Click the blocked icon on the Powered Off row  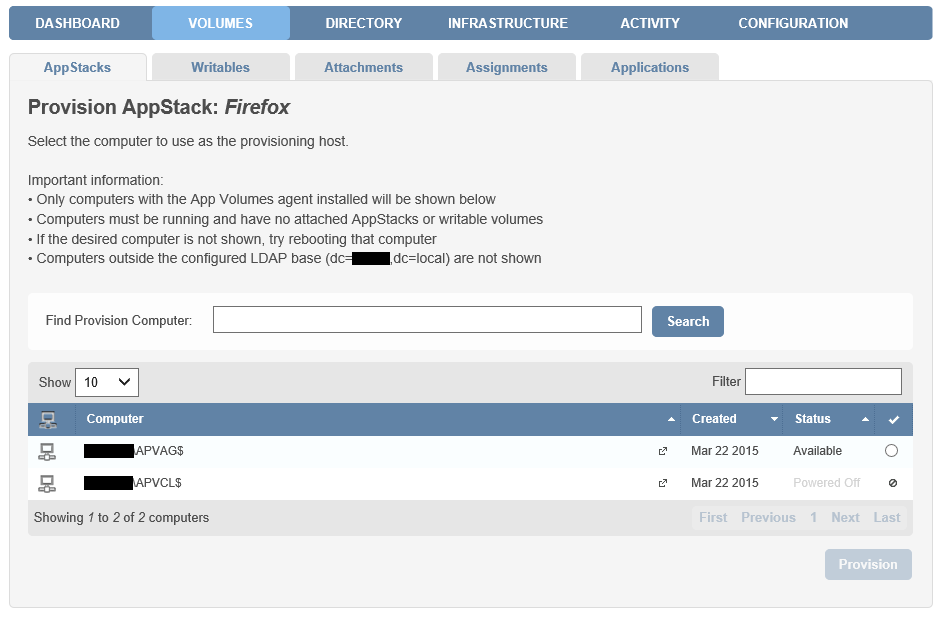coord(894,483)
